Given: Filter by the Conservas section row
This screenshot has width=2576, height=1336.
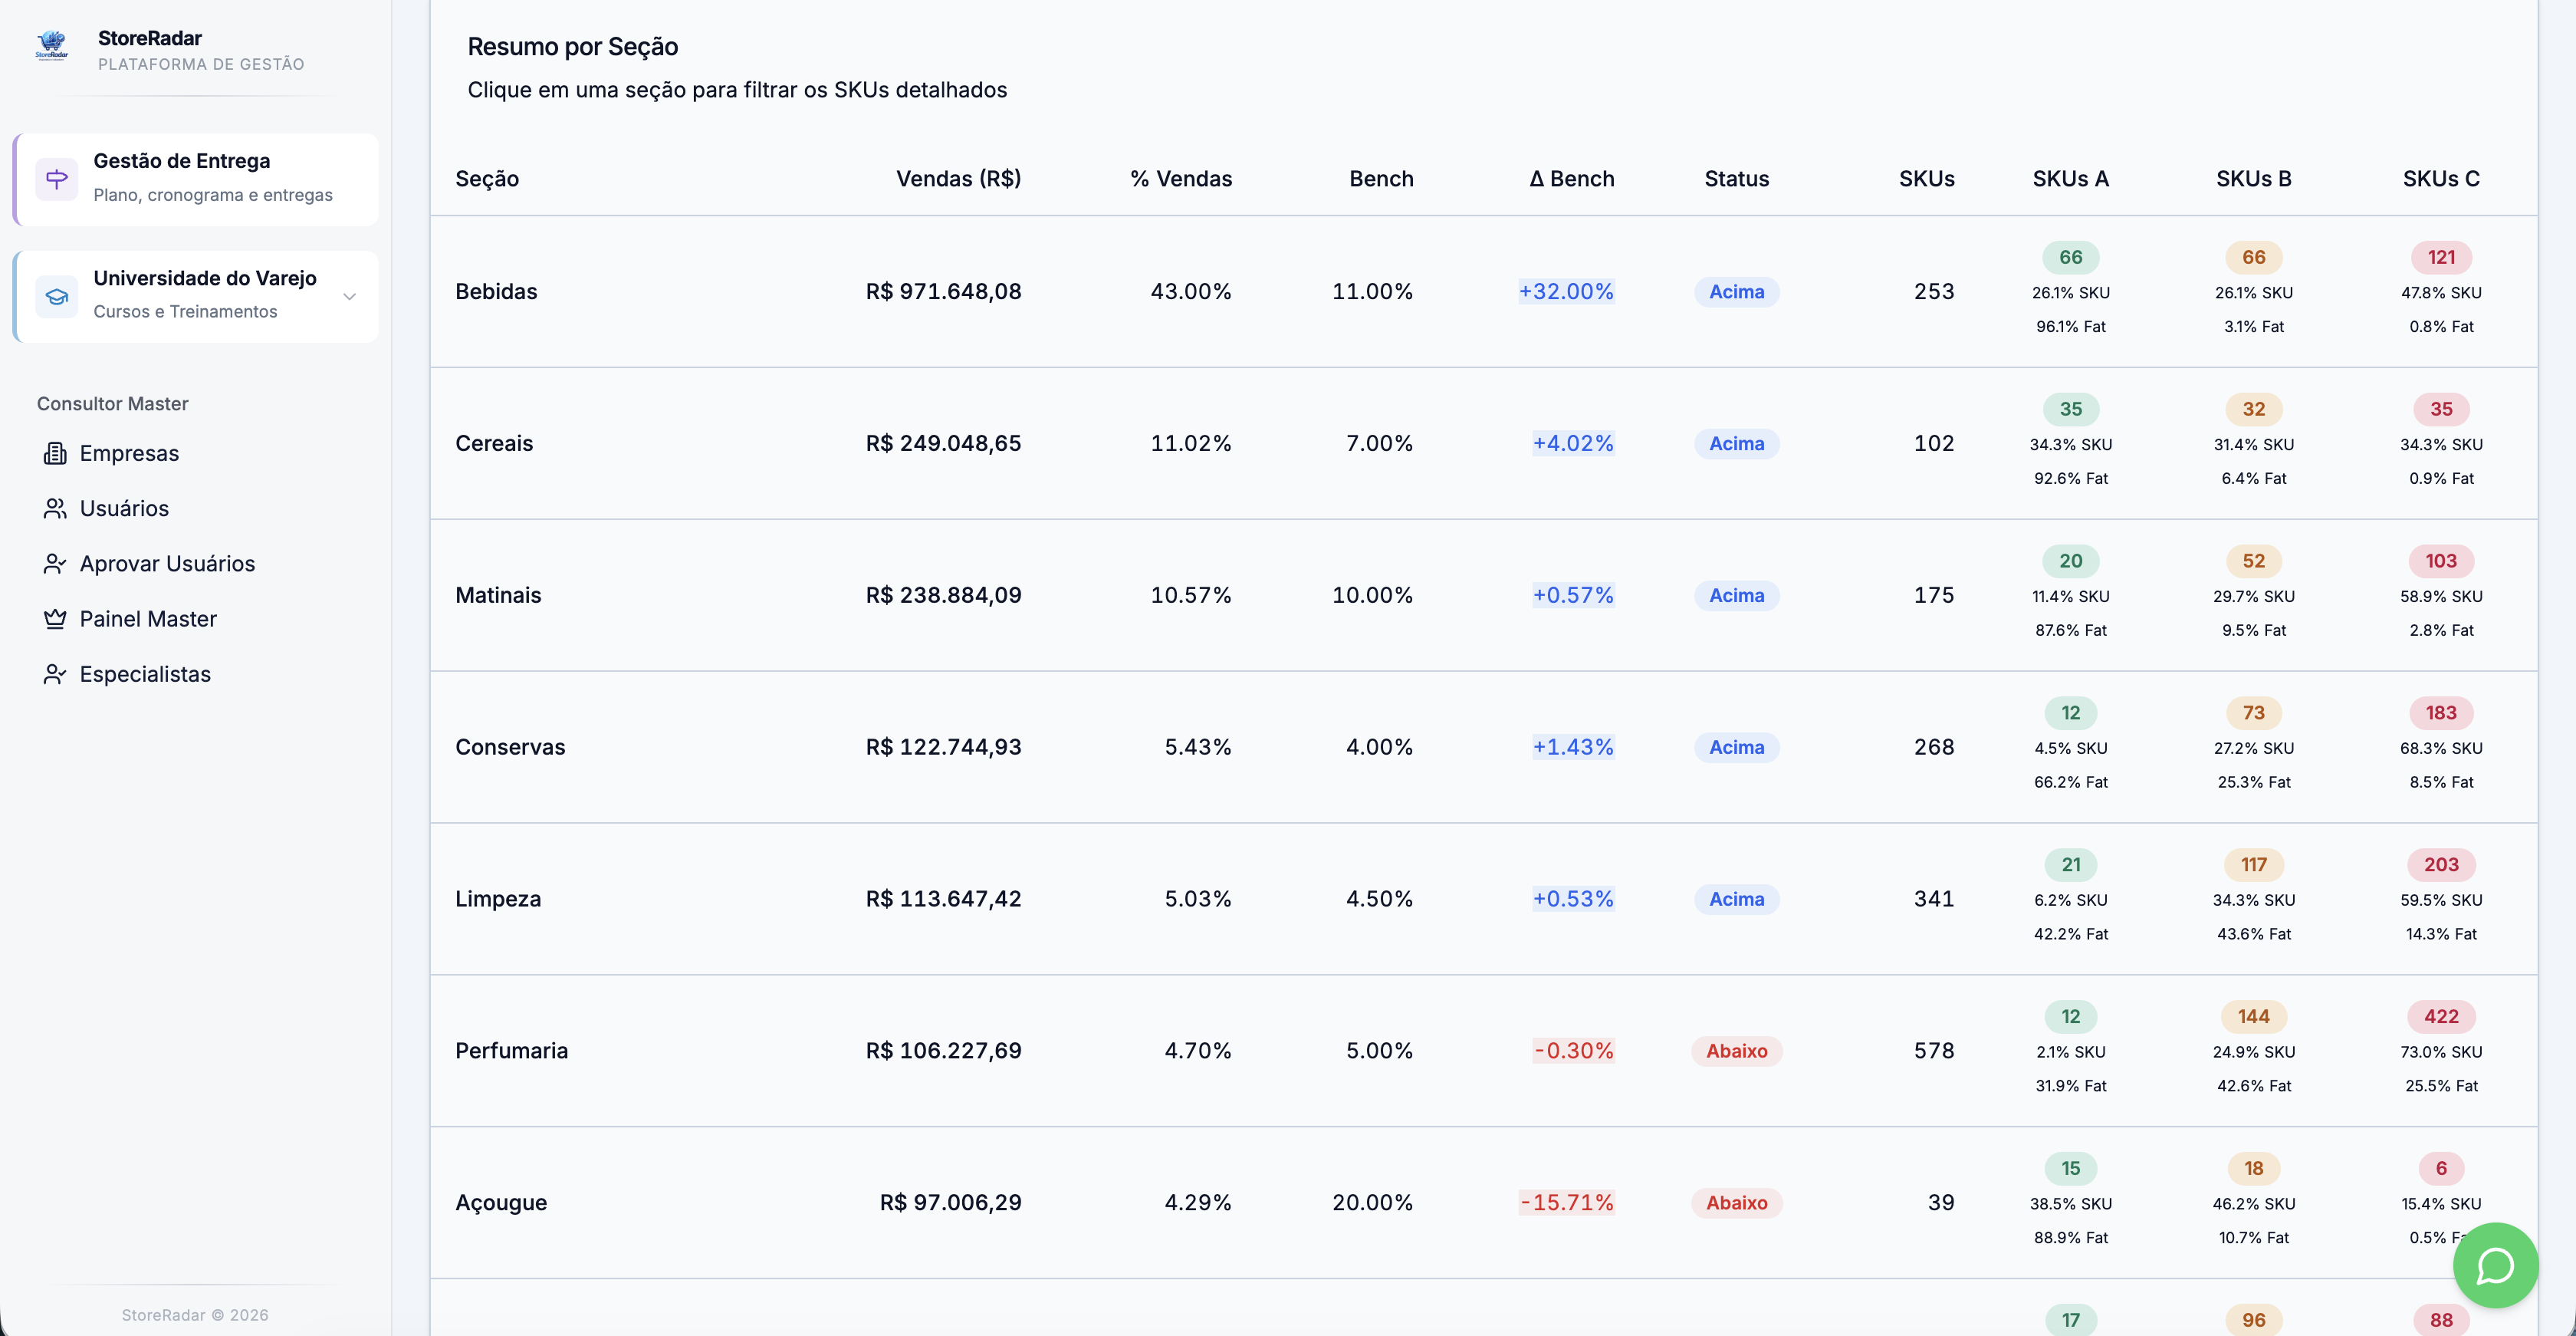Looking at the screenshot, I should pos(1483,747).
